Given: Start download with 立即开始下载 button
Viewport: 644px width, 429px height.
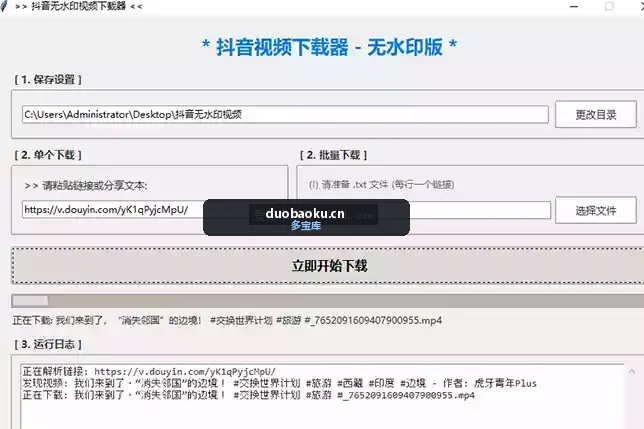Looking at the screenshot, I should pos(328,266).
